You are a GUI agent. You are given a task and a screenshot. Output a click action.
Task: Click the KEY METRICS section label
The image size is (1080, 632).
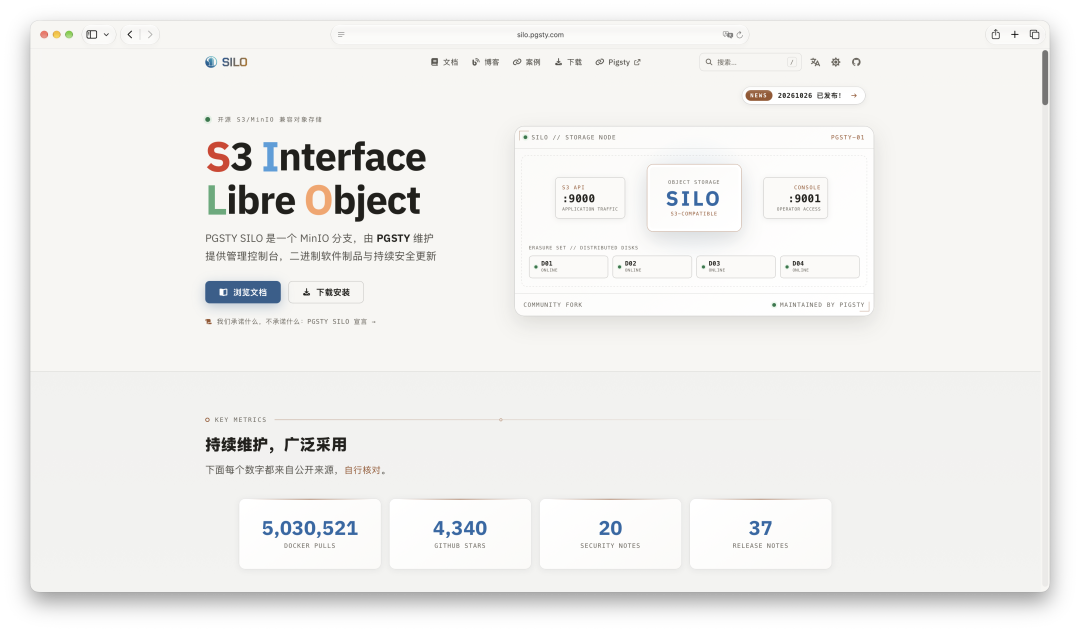click(x=240, y=419)
